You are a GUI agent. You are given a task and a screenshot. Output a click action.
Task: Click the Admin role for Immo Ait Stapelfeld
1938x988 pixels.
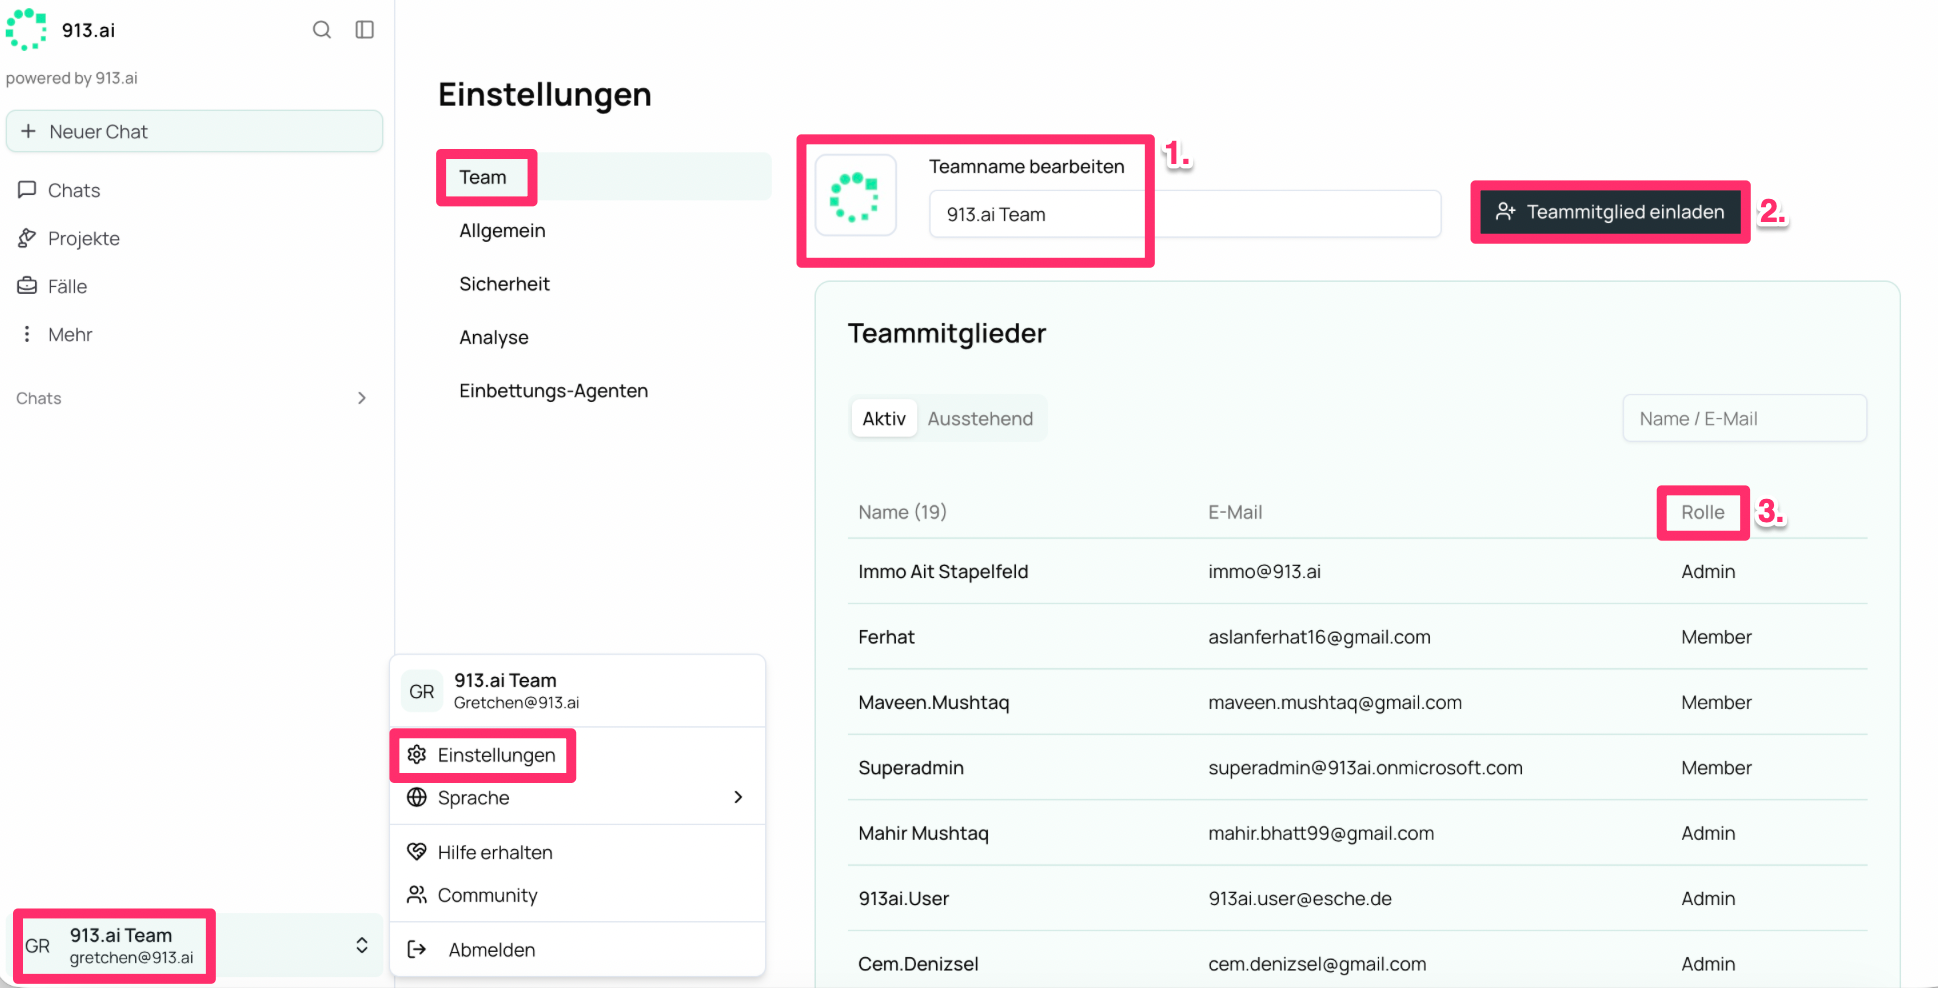1708,571
